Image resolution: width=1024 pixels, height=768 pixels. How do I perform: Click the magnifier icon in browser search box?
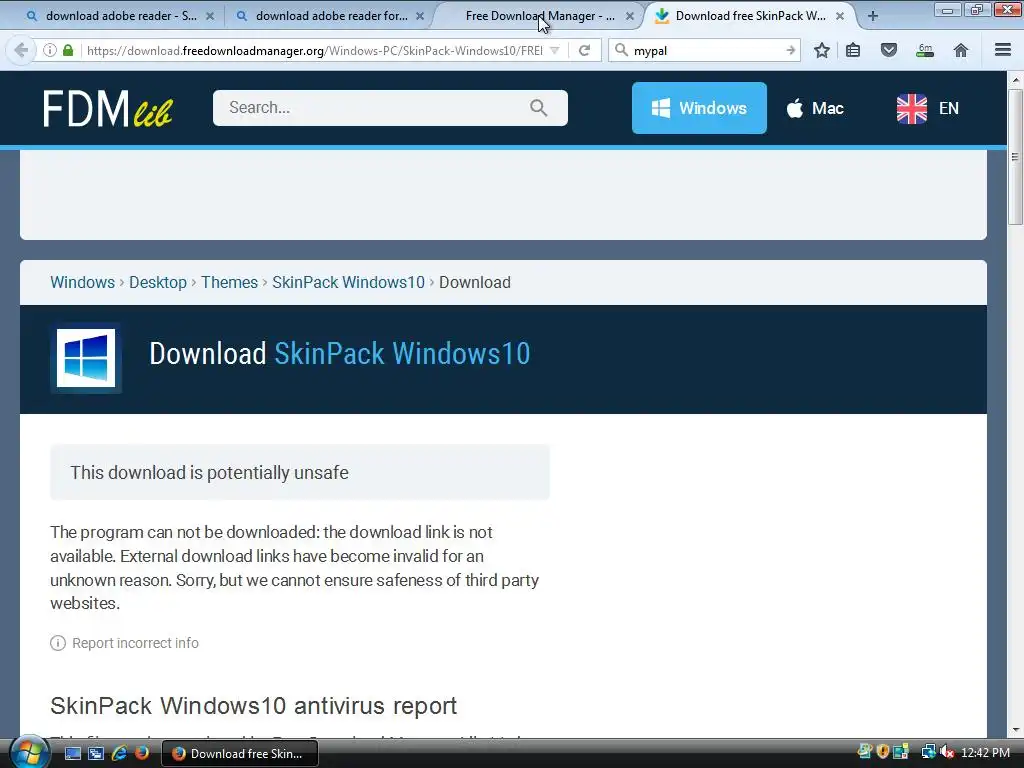622,50
